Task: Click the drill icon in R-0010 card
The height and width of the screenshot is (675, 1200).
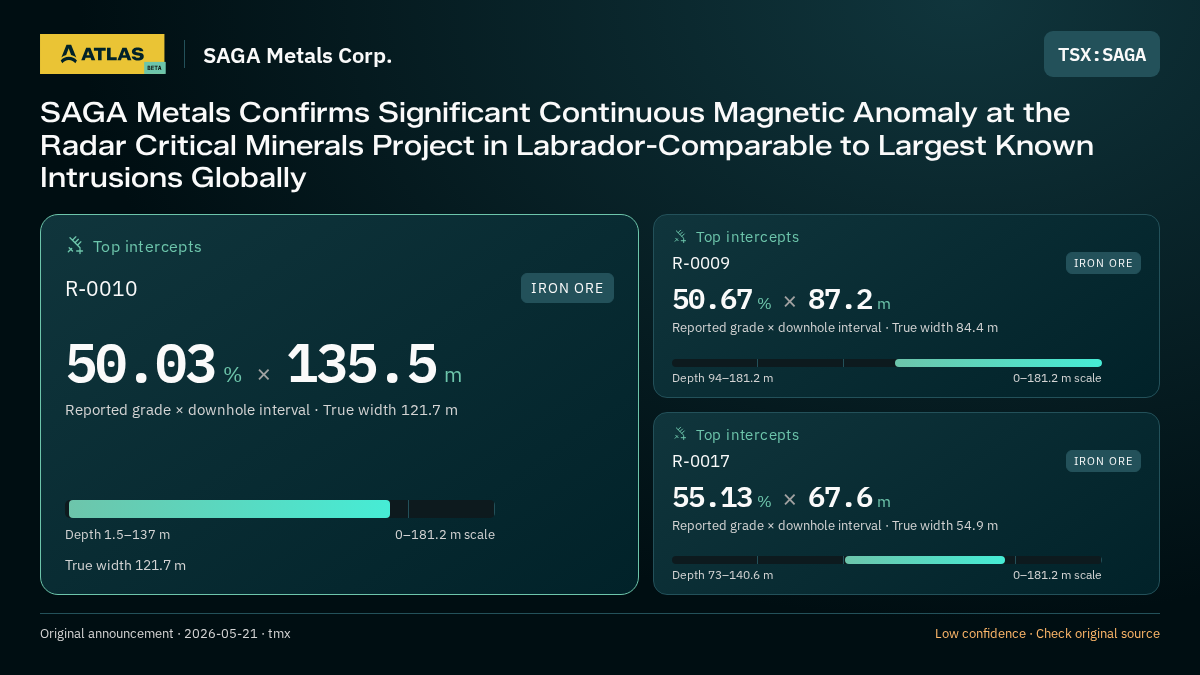Action: (x=75, y=245)
